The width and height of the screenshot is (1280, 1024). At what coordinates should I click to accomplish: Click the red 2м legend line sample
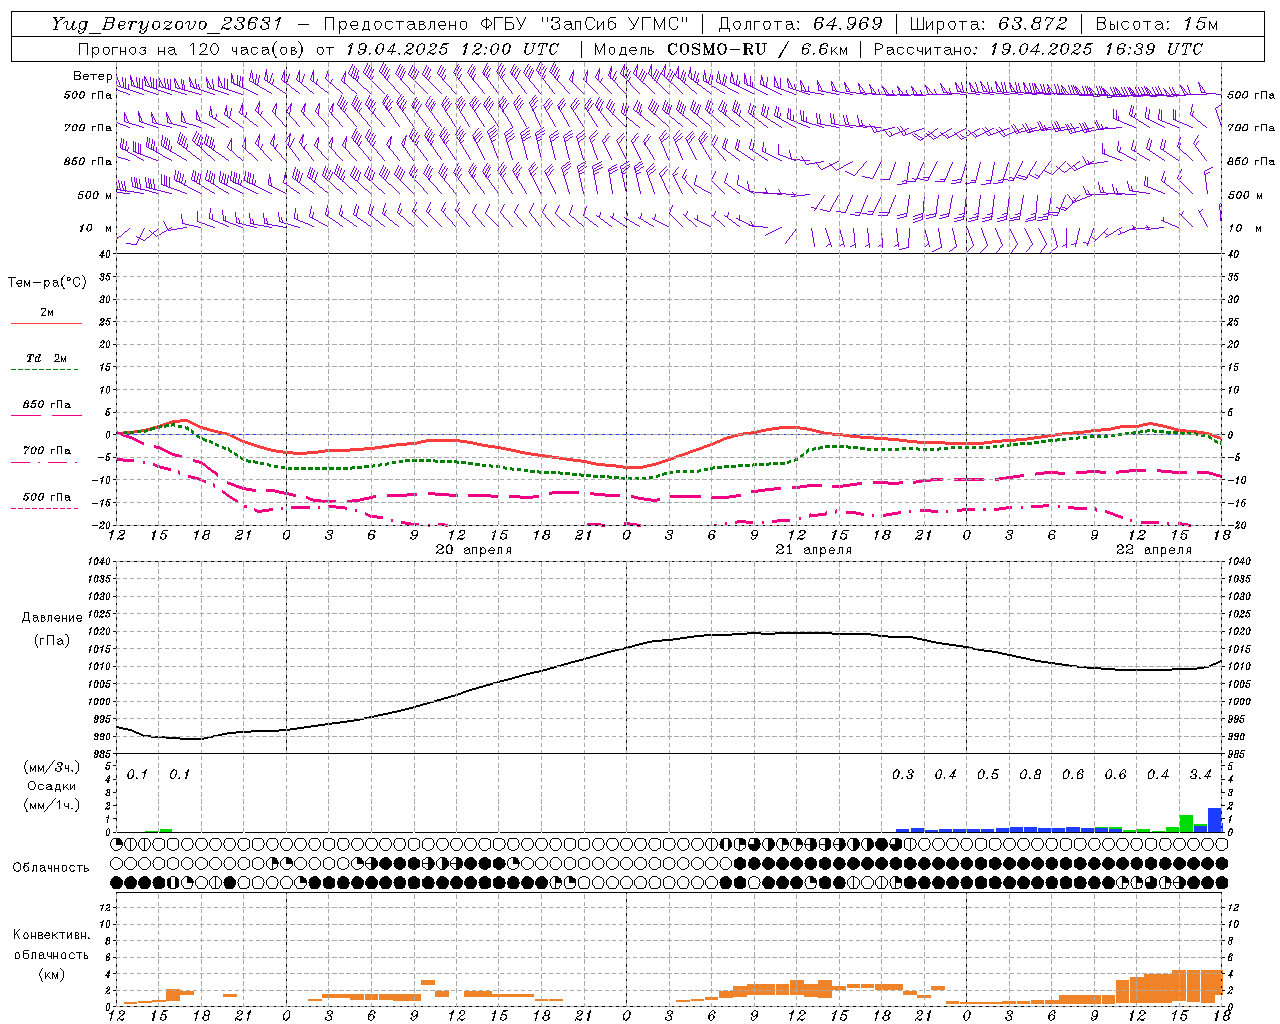click(x=46, y=324)
